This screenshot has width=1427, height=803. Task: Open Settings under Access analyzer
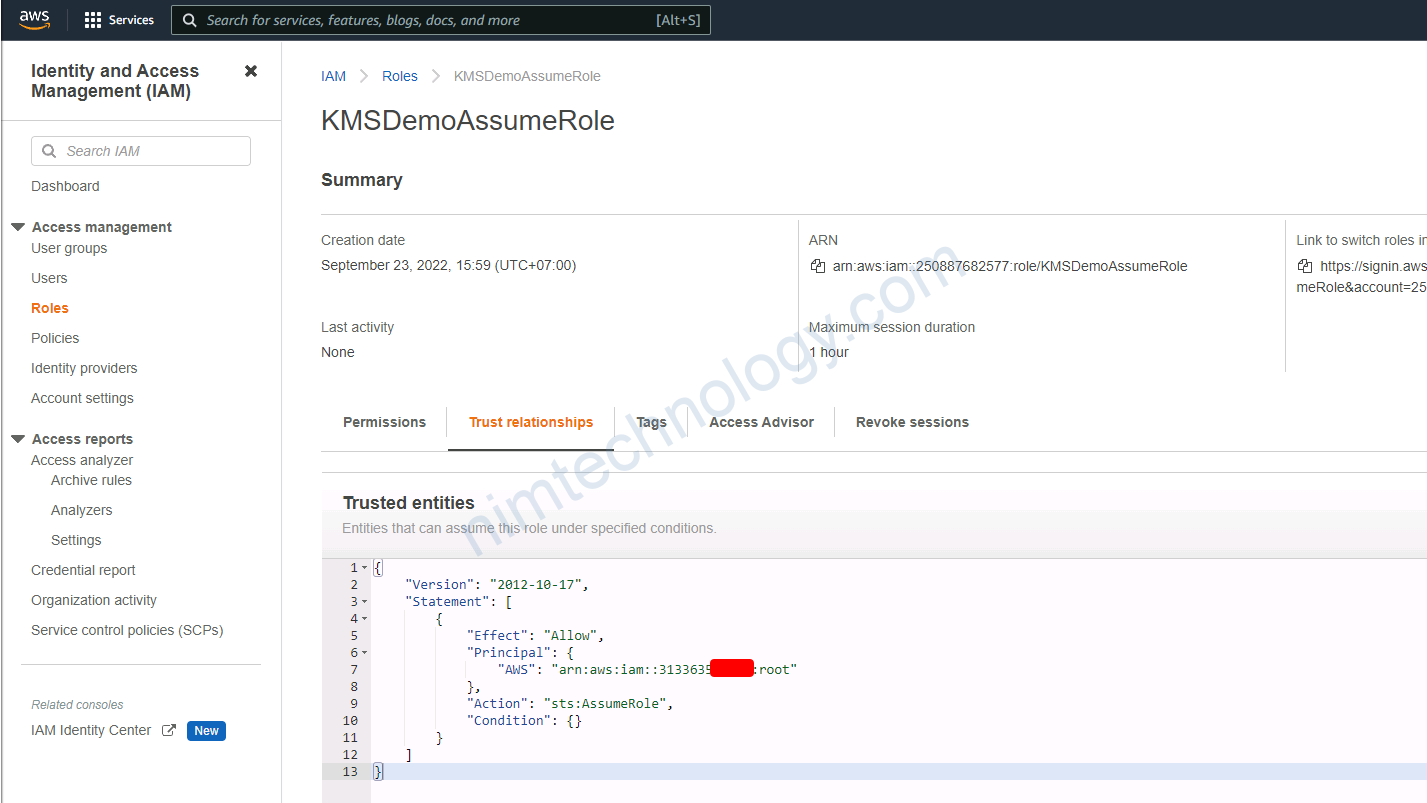[76, 540]
